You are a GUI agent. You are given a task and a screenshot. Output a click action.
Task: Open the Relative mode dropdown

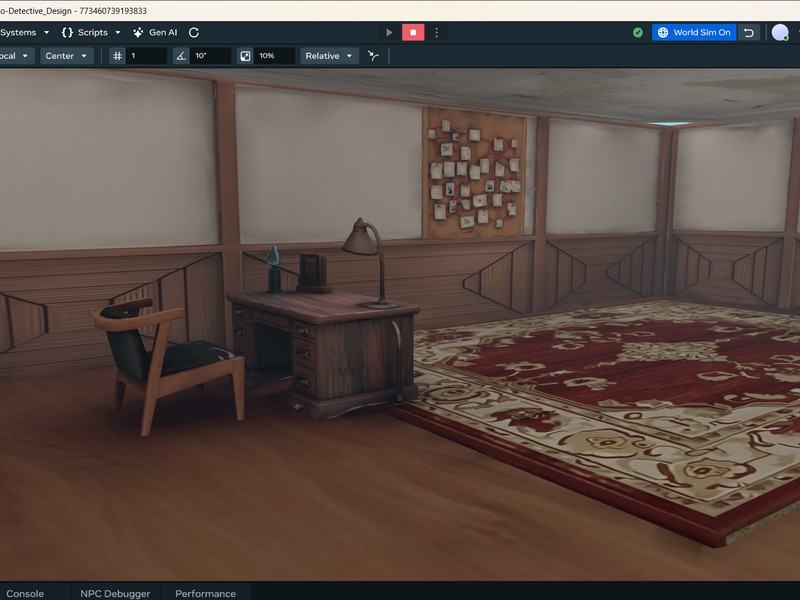329,56
